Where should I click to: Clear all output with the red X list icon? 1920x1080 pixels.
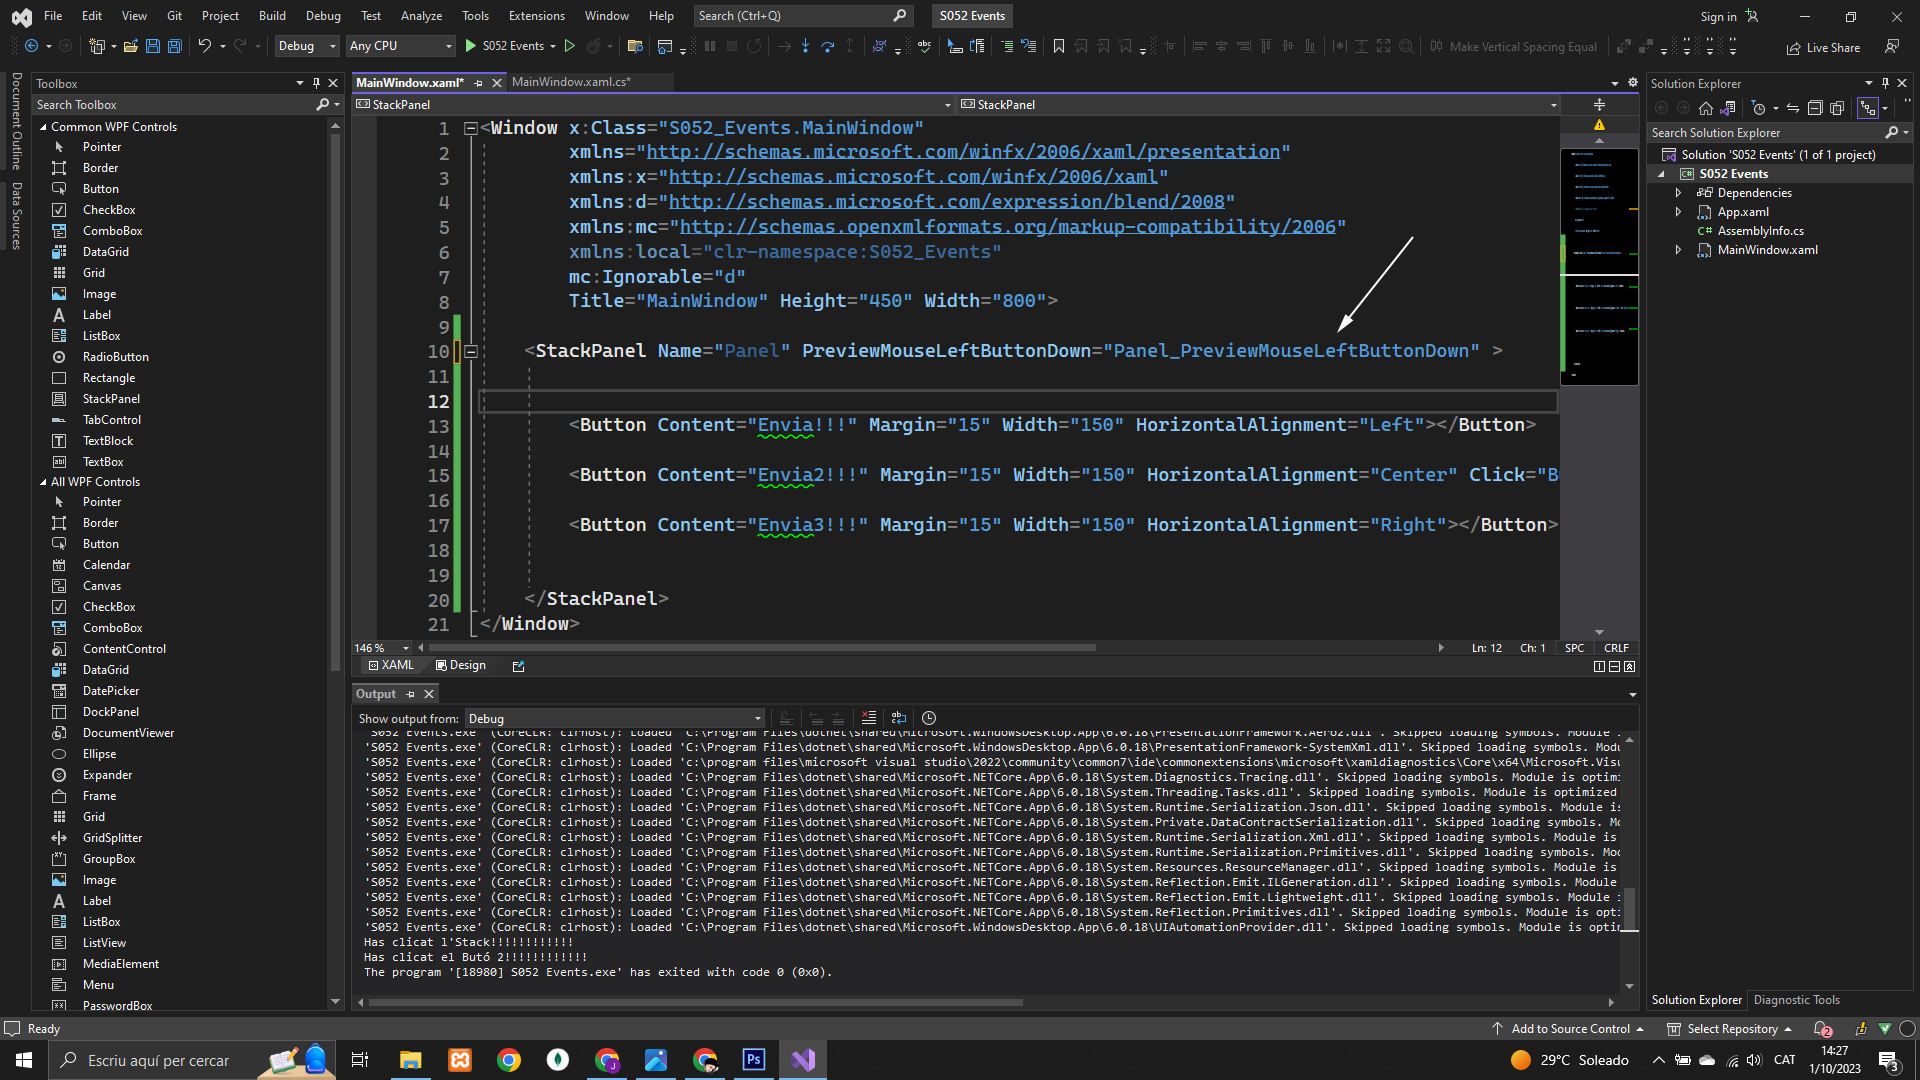[x=868, y=718]
